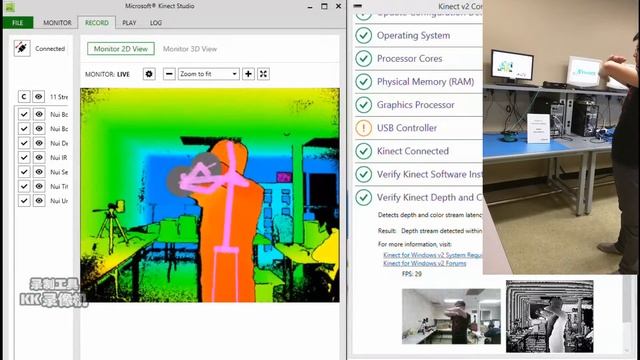
Task: Open the monitor settings gear
Action: point(149,74)
